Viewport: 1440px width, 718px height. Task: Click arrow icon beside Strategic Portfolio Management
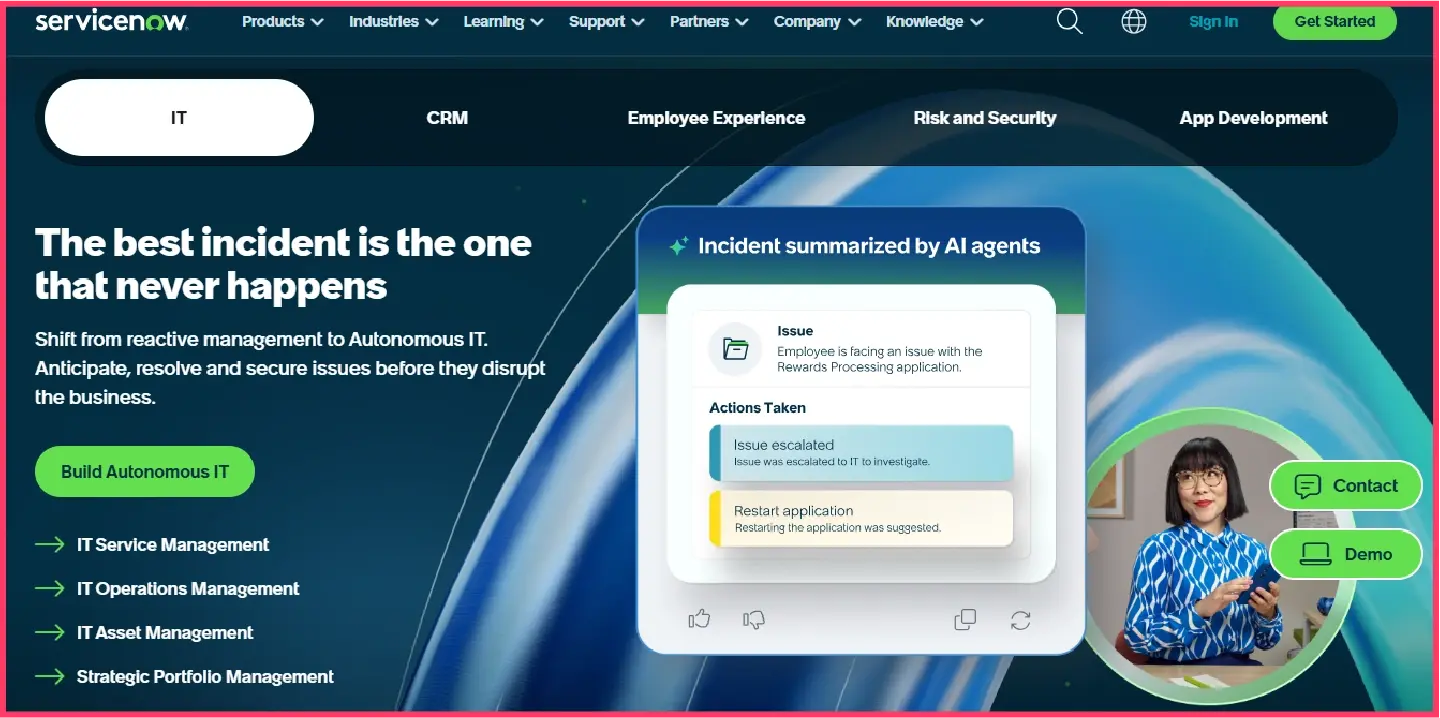coord(50,677)
